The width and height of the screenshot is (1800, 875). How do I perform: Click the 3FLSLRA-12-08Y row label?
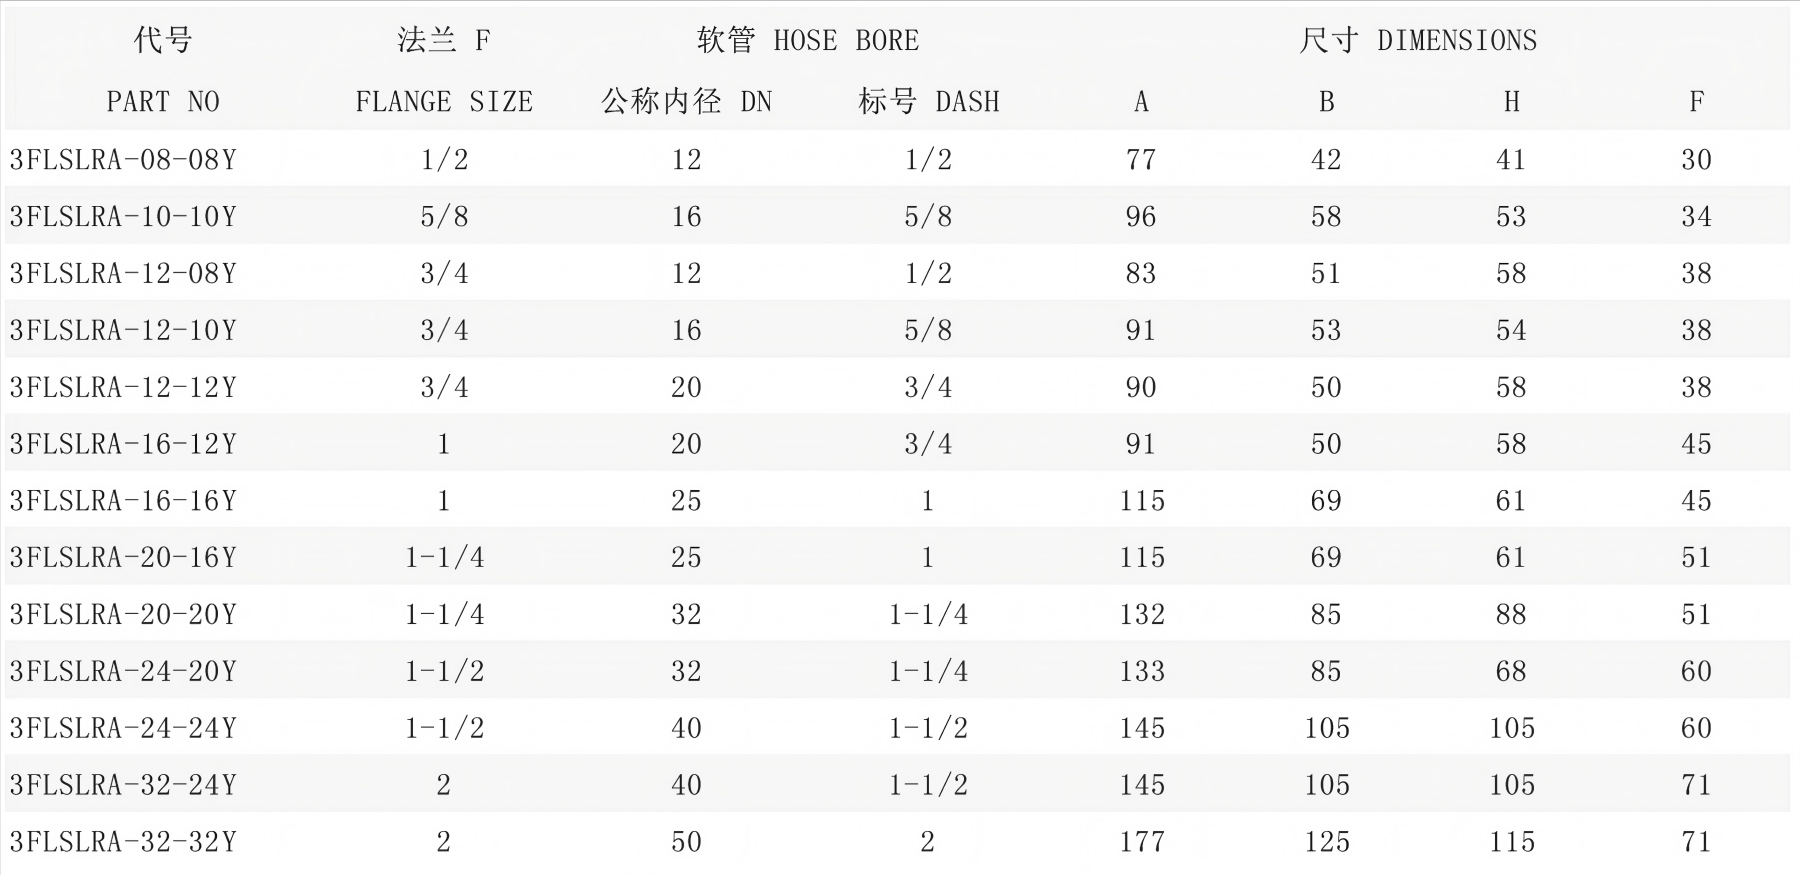123,274
